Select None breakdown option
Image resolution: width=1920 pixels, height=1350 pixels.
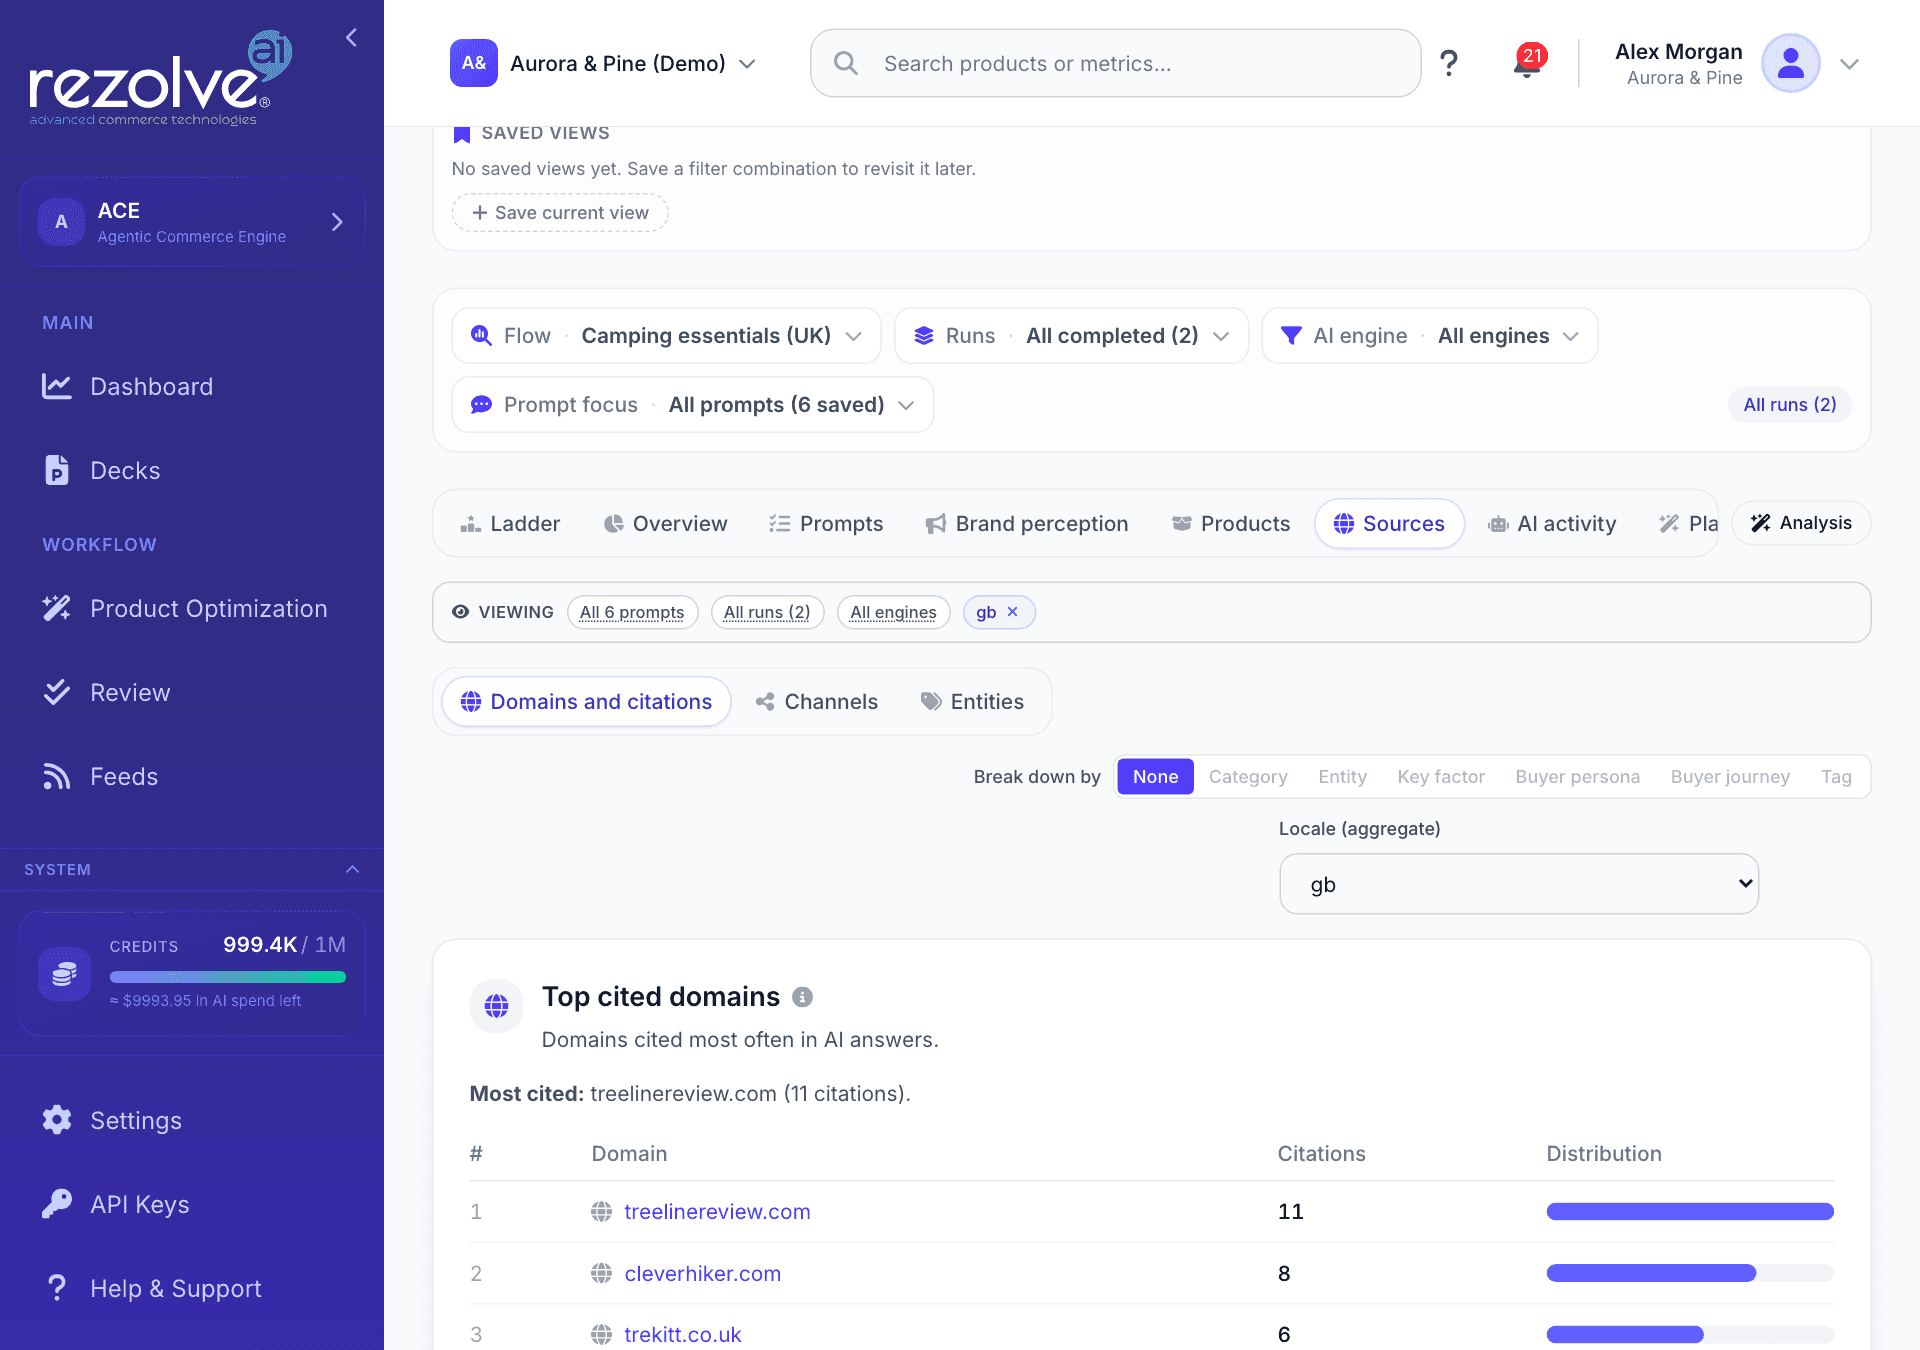(x=1155, y=777)
